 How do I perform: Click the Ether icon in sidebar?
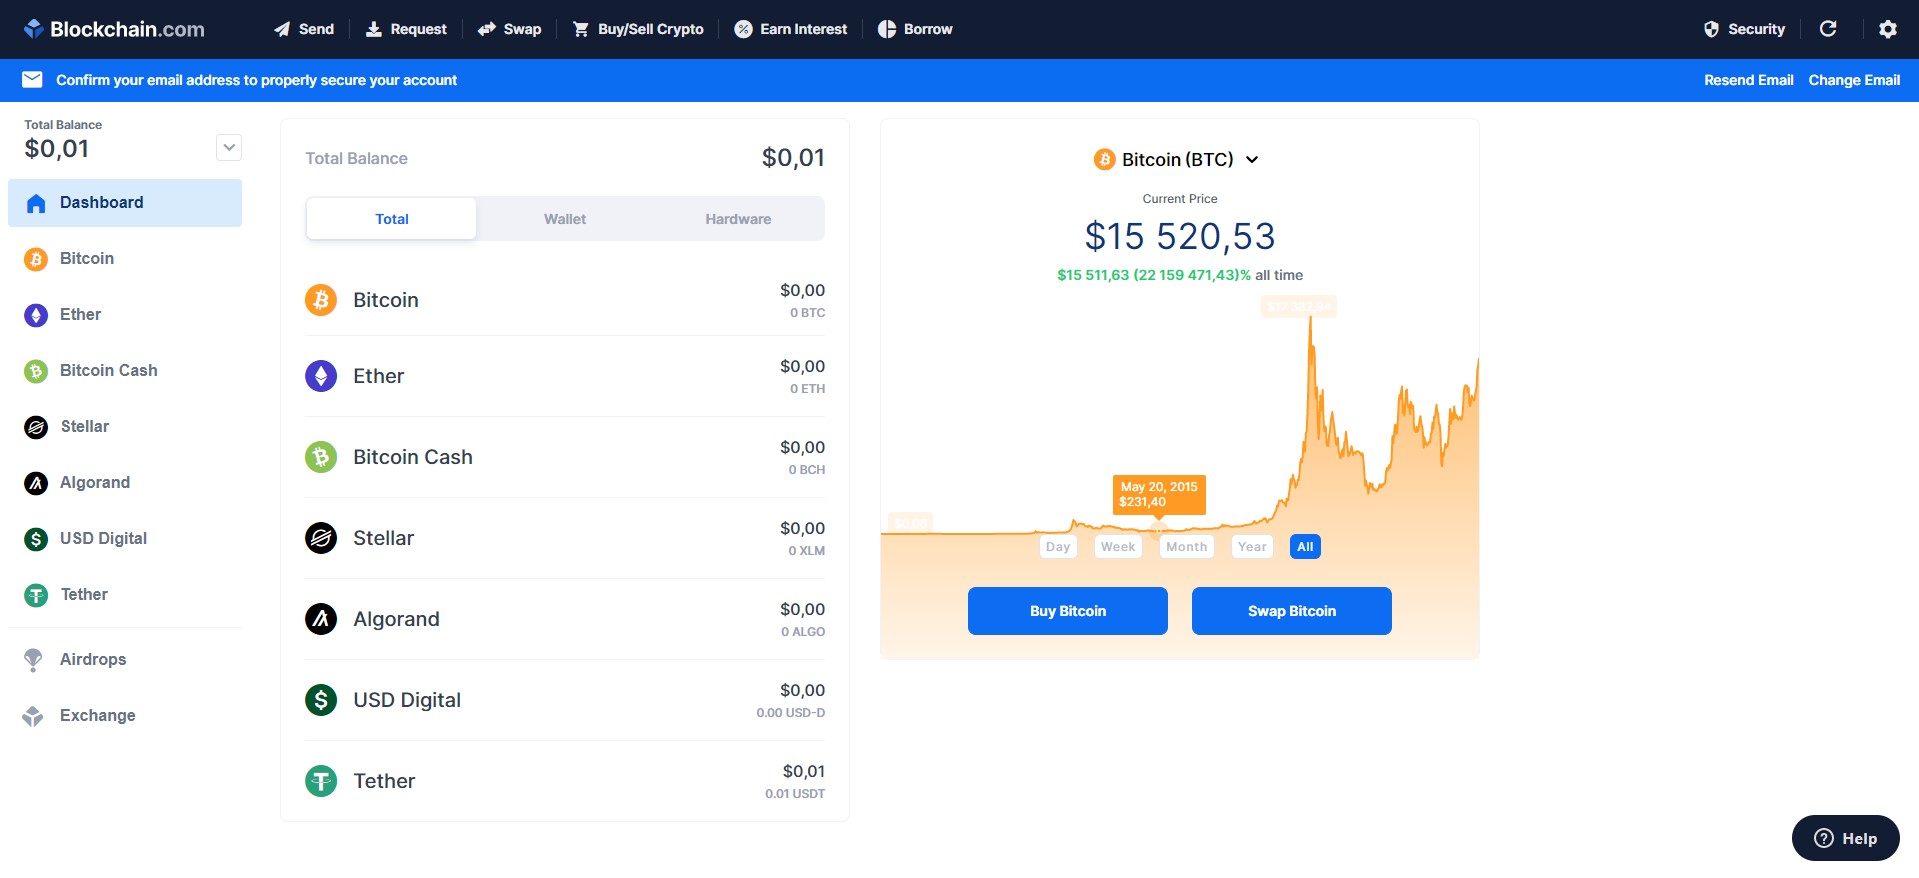click(x=36, y=315)
